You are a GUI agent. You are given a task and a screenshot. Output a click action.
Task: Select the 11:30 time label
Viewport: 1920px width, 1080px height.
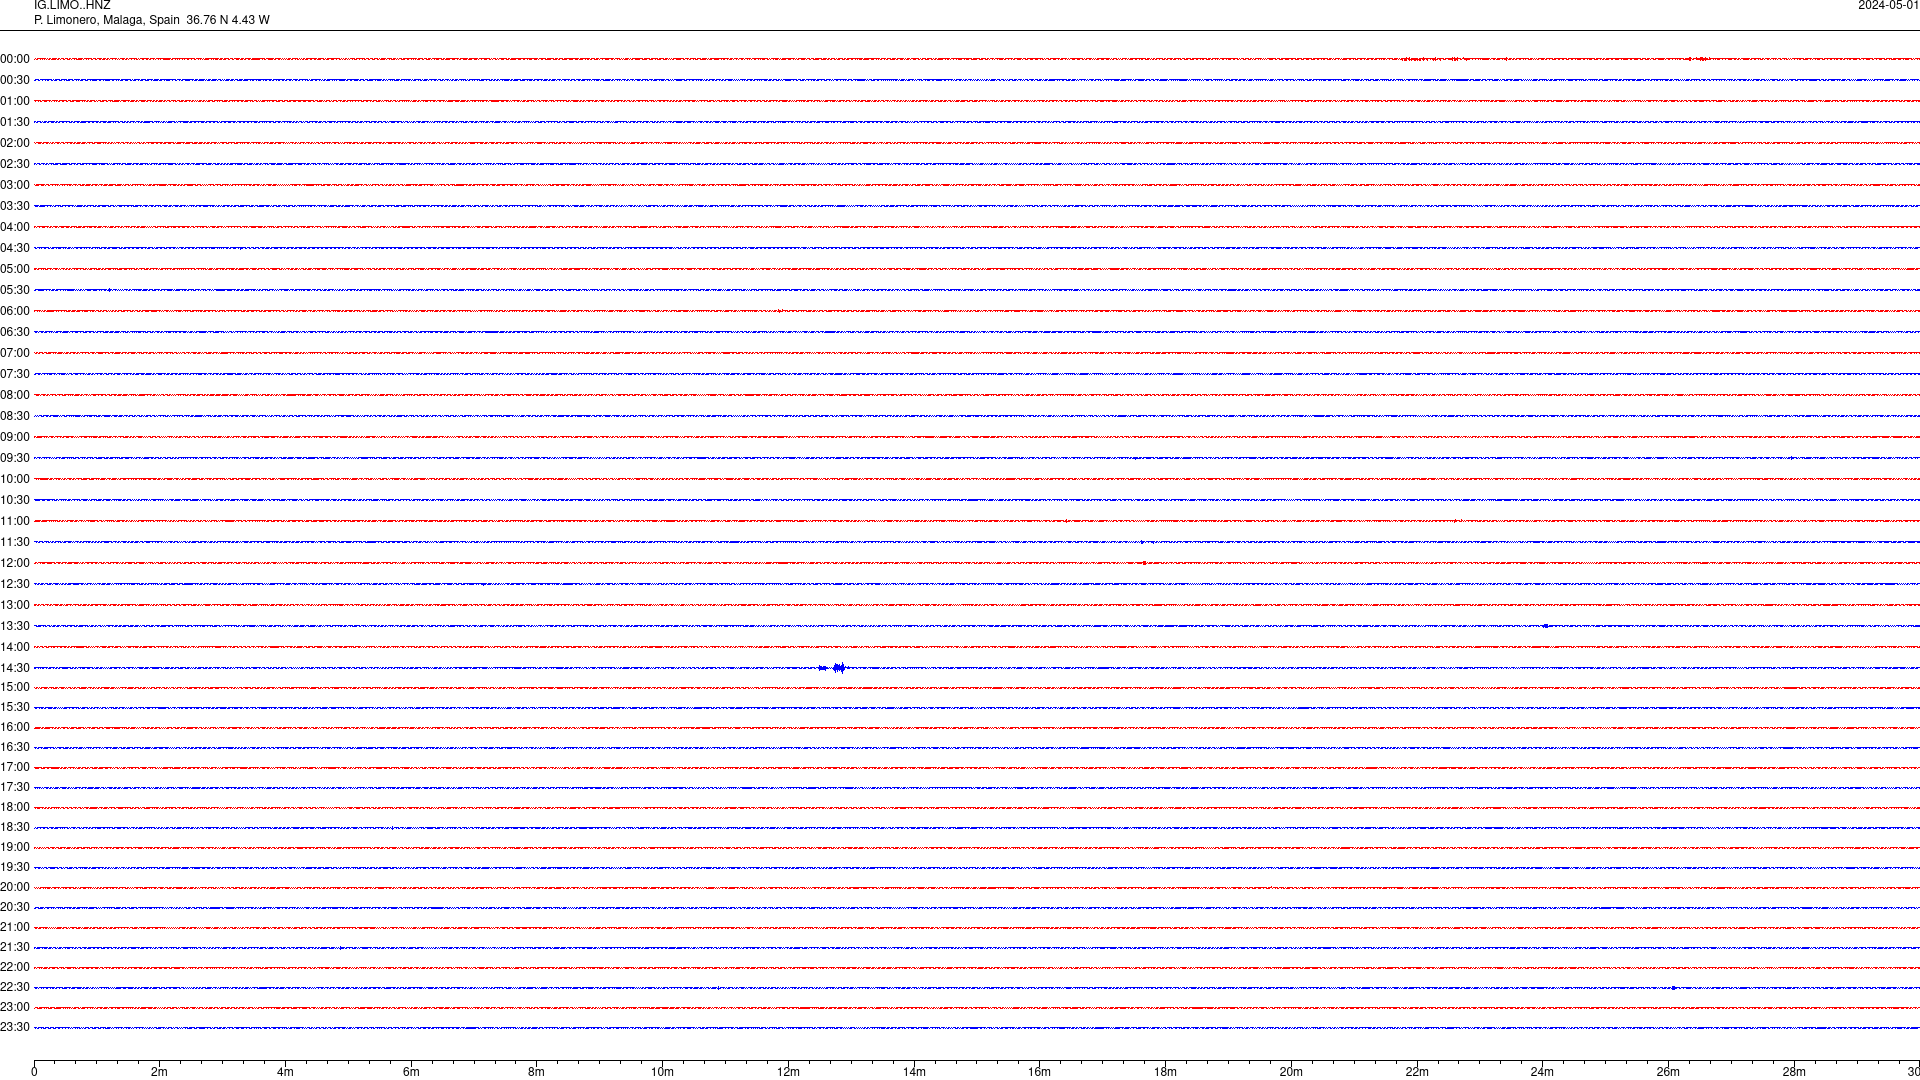coord(15,542)
